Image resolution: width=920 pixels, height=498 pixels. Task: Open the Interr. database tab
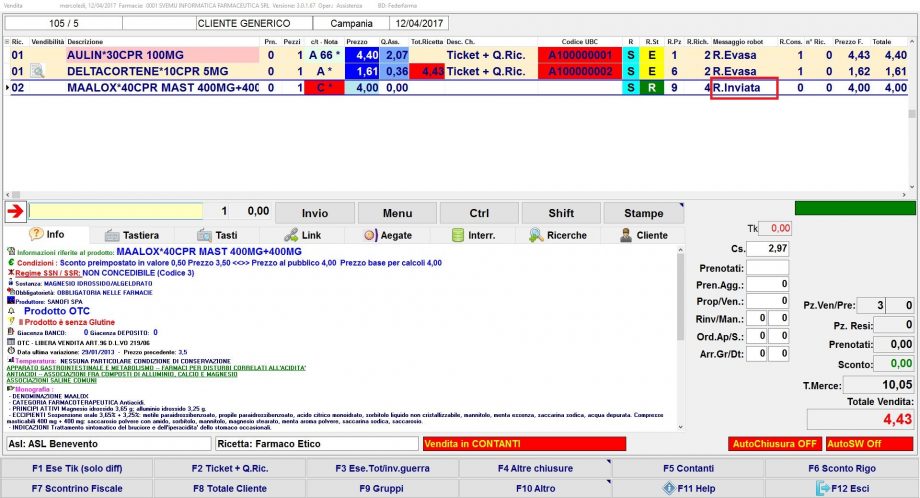[474, 235]
